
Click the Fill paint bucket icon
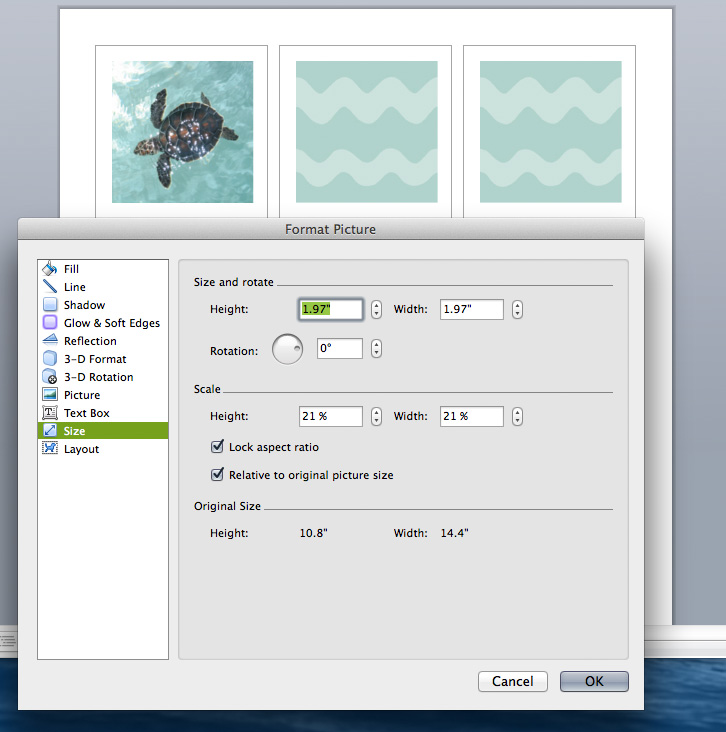coord(49,268)
